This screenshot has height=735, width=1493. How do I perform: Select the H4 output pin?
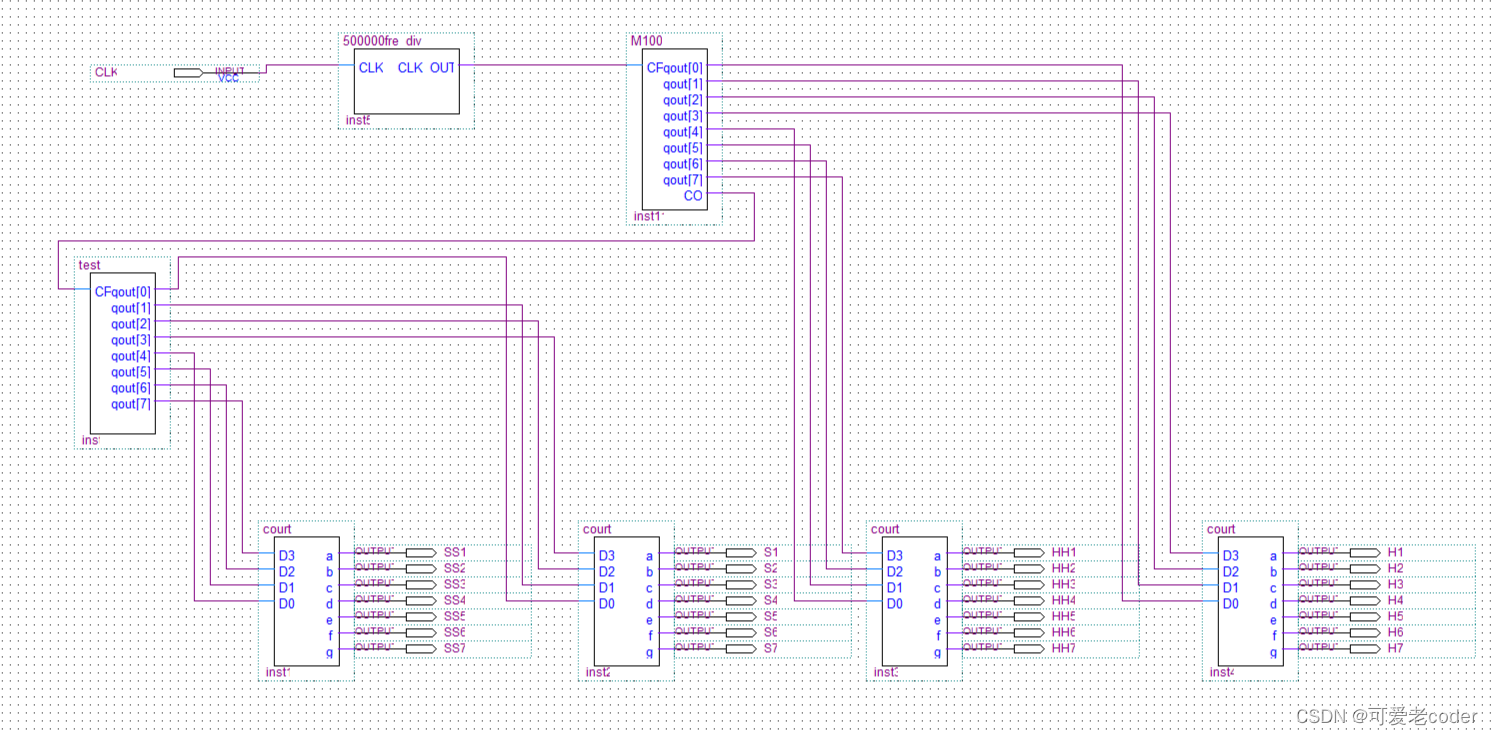click(1365, 600)
